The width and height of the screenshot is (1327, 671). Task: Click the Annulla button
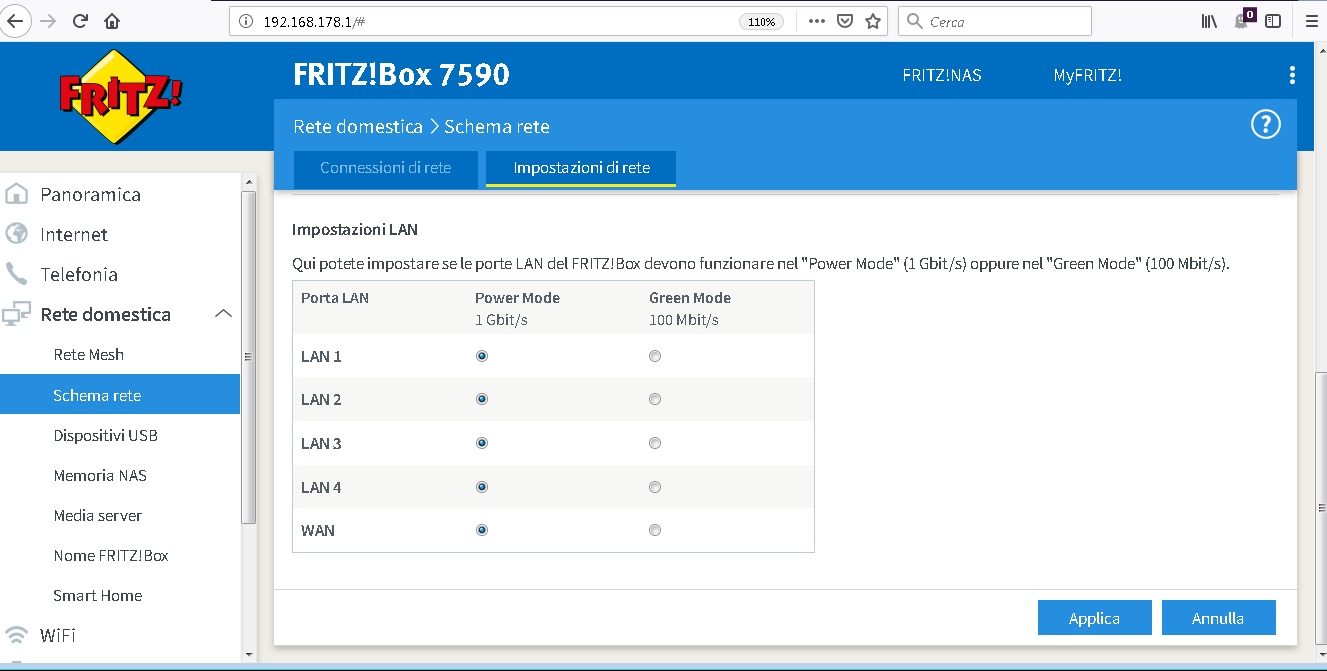tap(1218, 618)
